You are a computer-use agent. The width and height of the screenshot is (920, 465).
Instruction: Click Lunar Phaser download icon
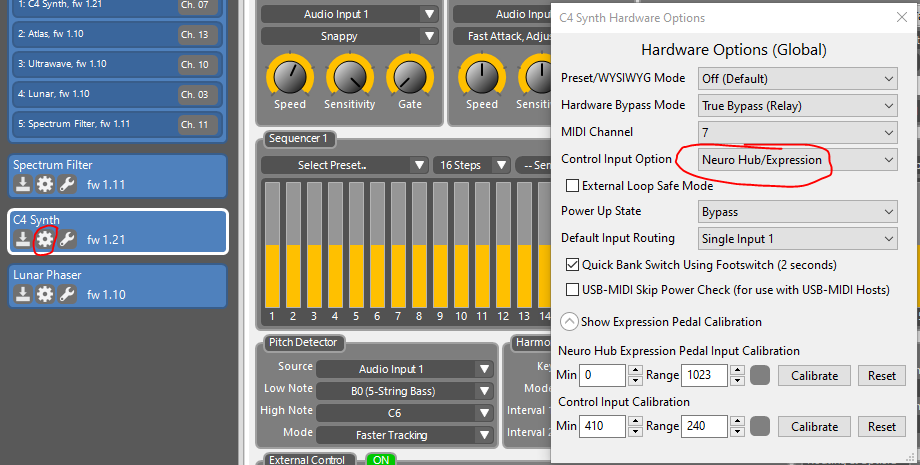point(23,294)
